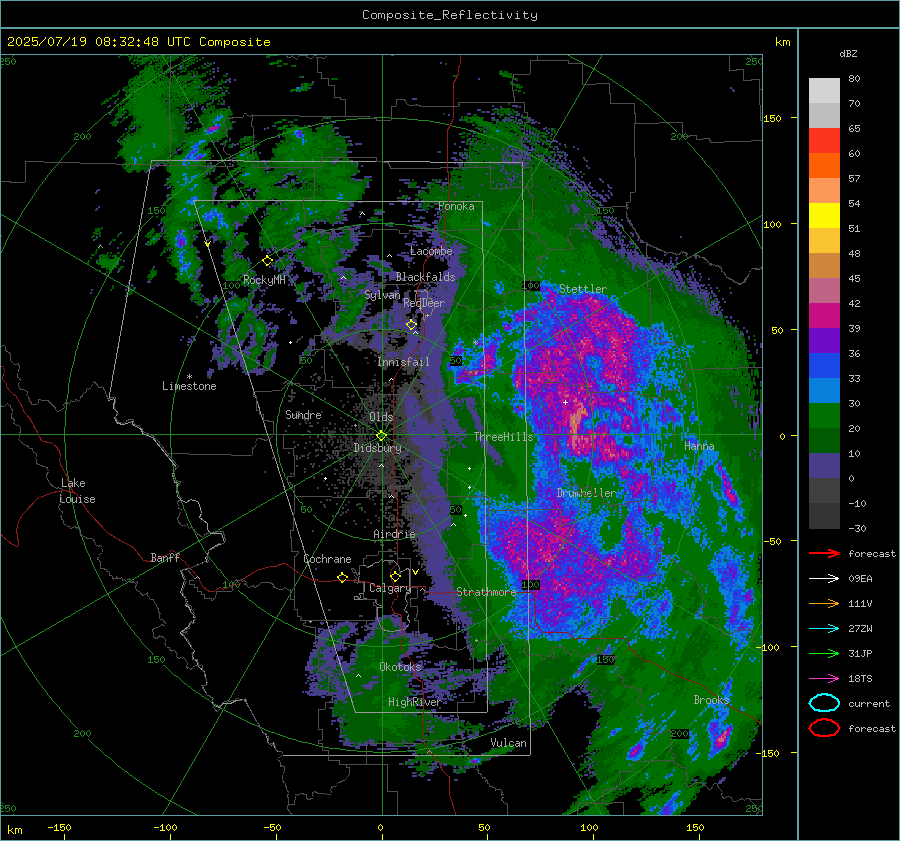900x841 pixels.
Task: Select the Lake Louise label
Action: 78,491
